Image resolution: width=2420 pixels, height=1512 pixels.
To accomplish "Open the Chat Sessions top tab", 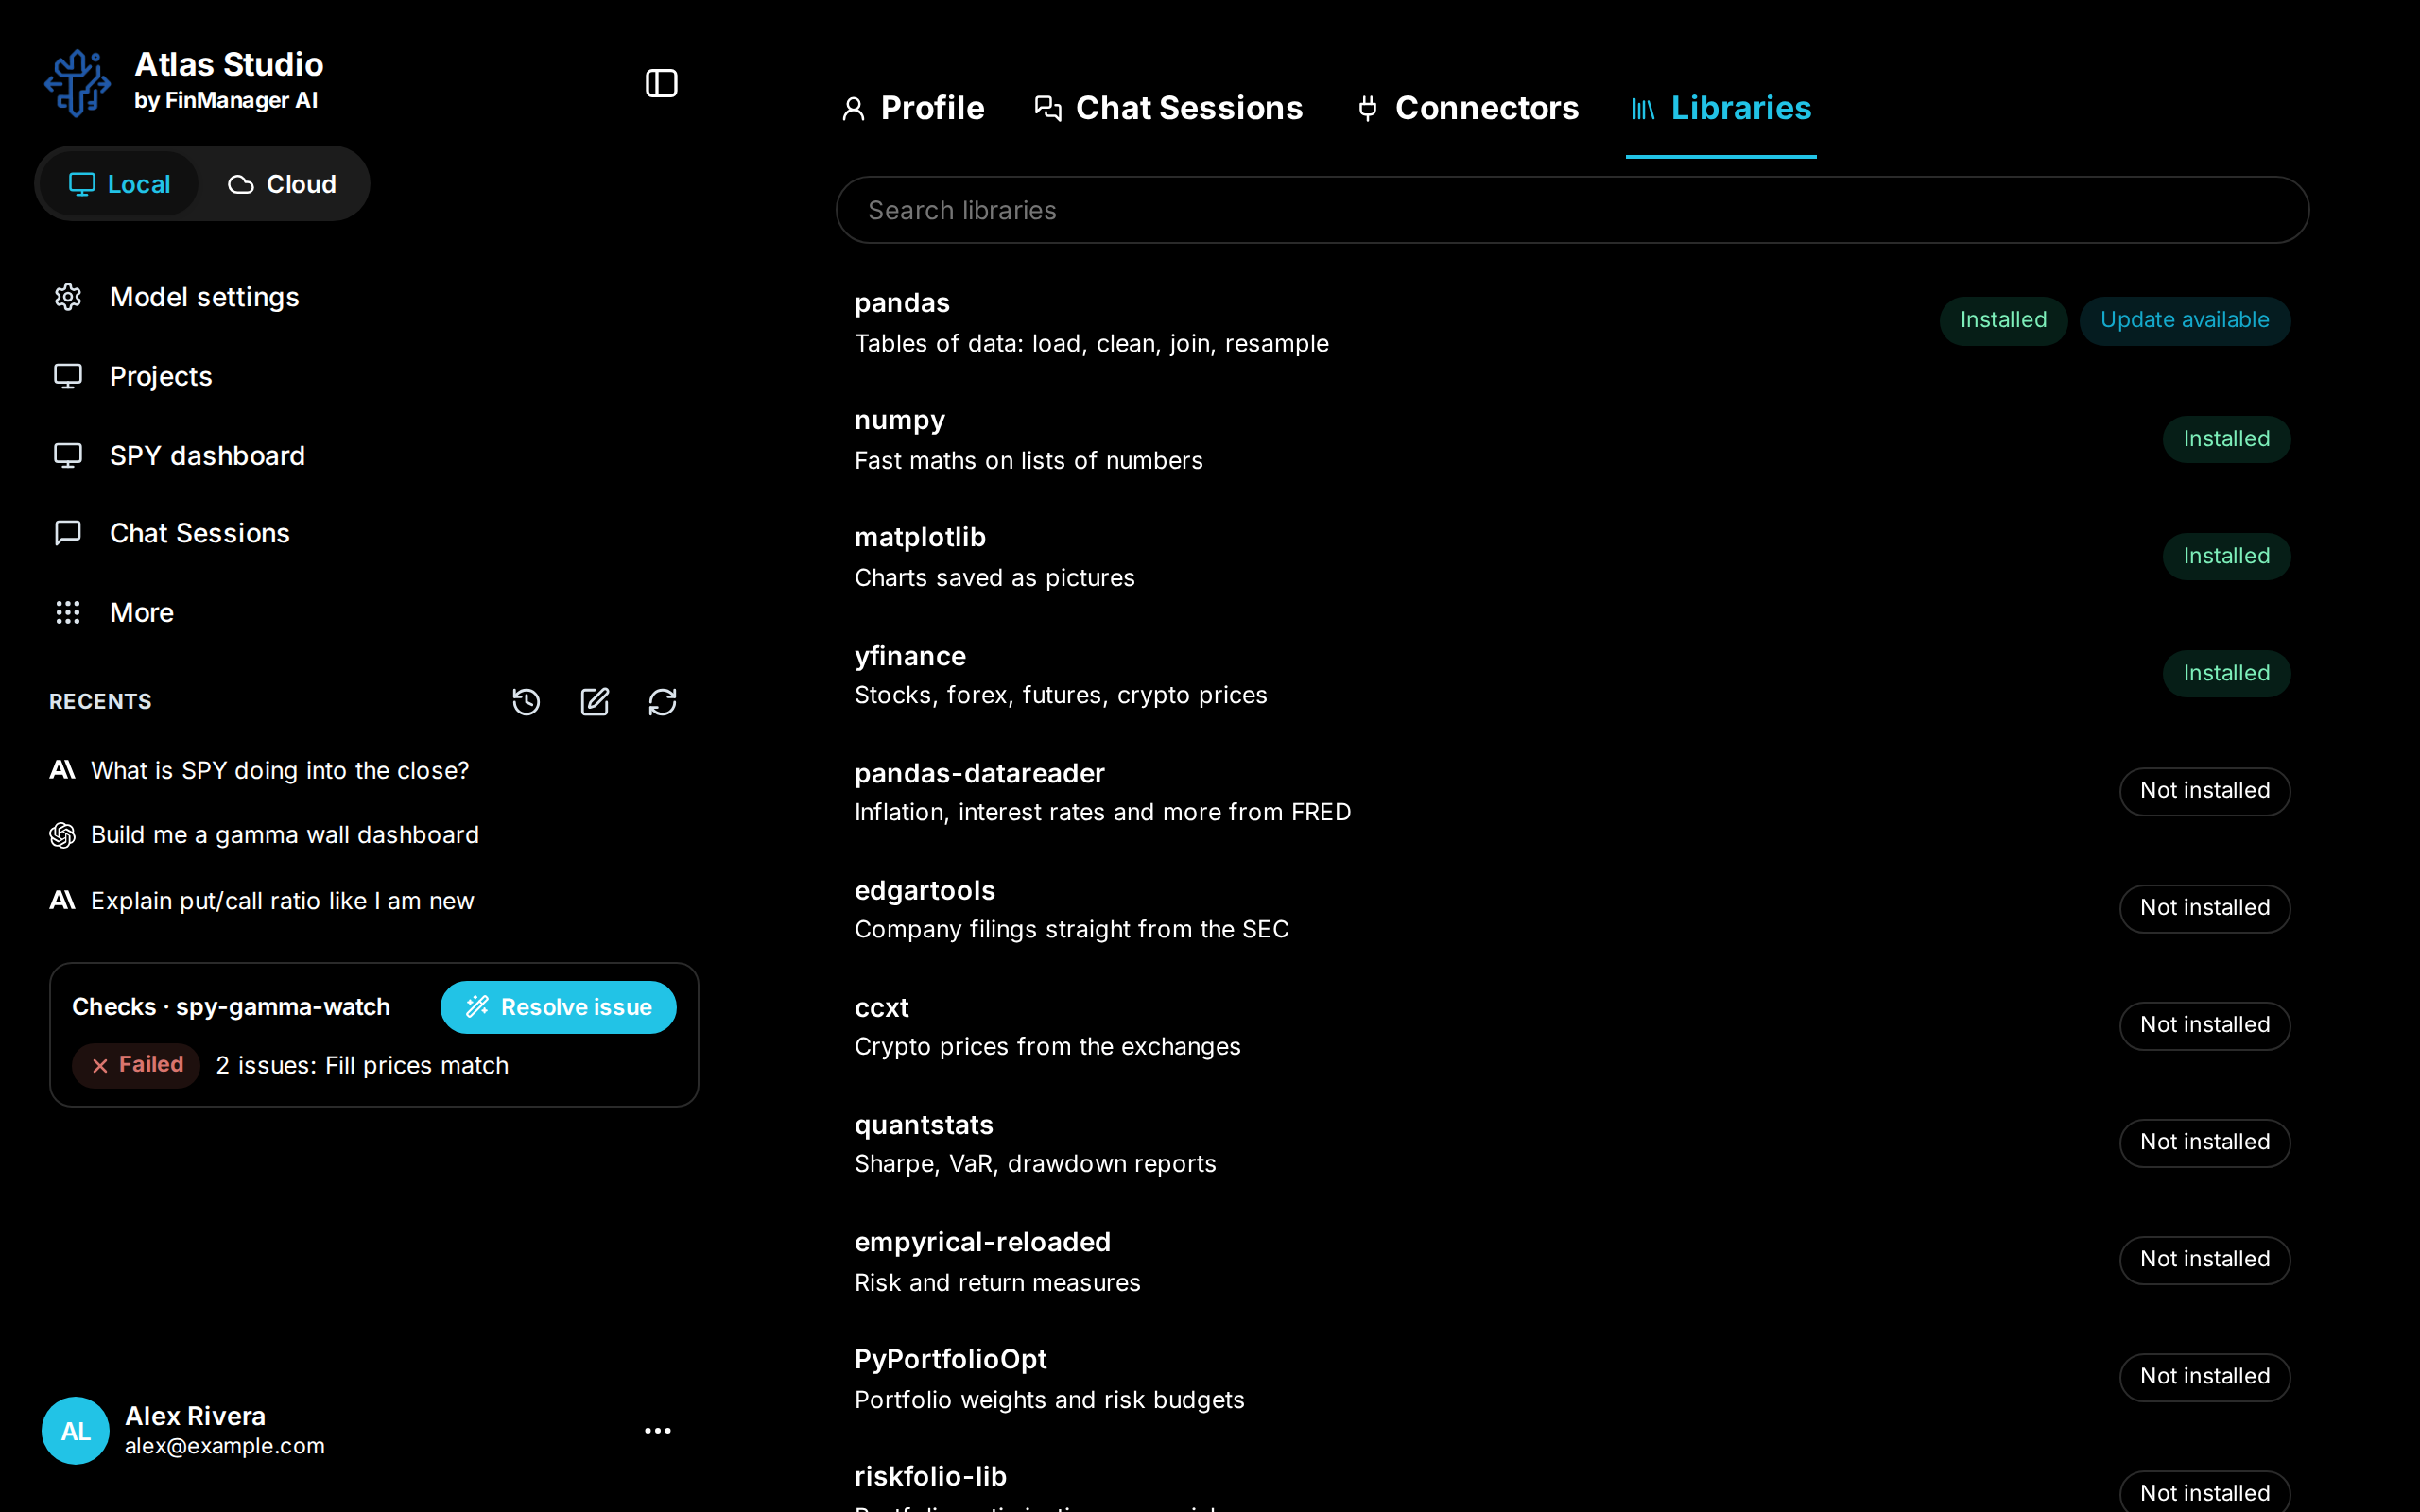I will pyautogui.click(x=1168, y=108).
